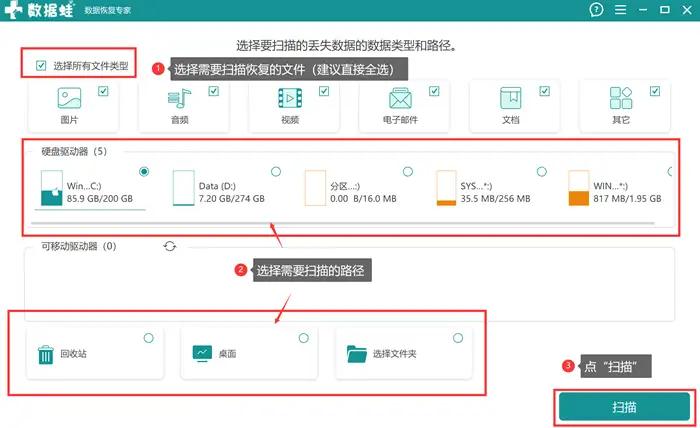700x428 pixels.
Task: Select the SYS drive radio button
Action: pyautogui.click(x=542, y=171)
